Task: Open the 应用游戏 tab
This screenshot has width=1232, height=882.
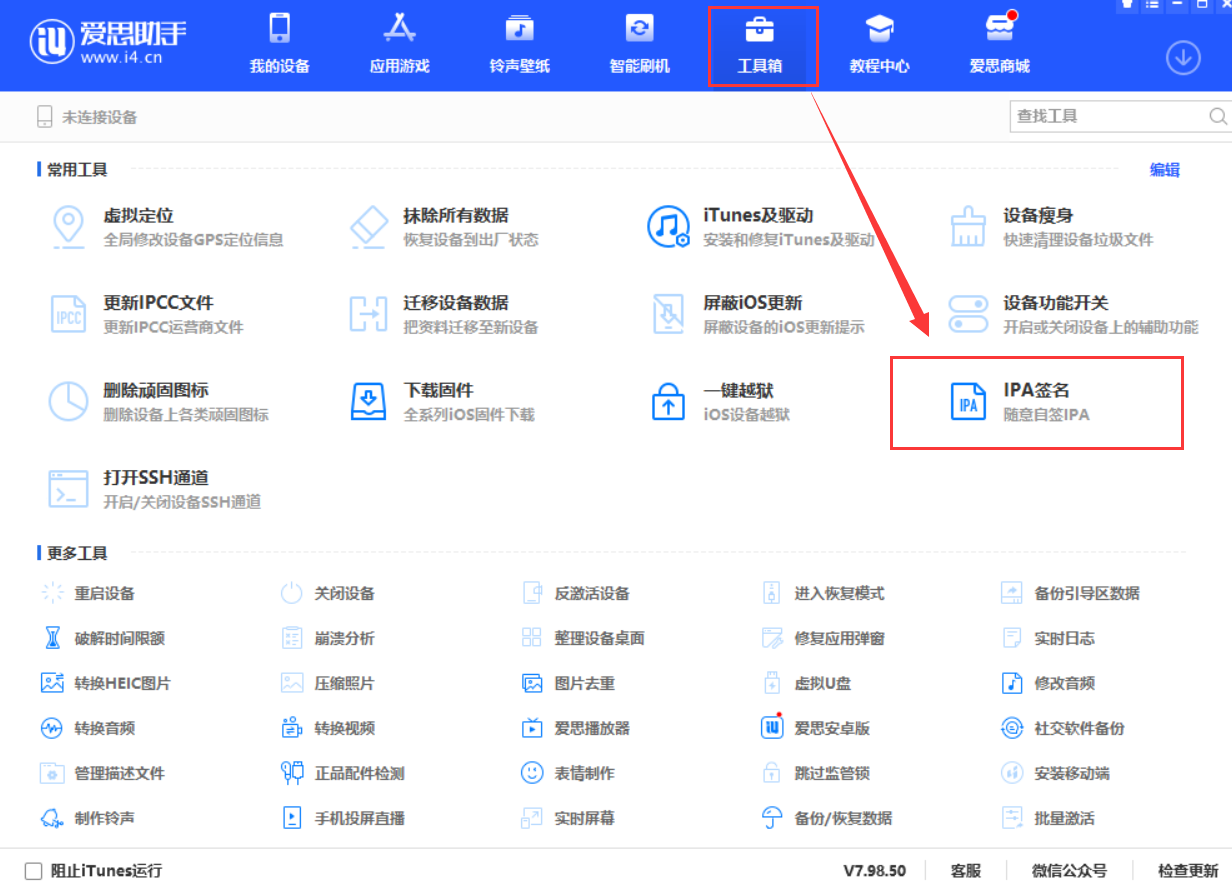Action: [x=399, y=45]
